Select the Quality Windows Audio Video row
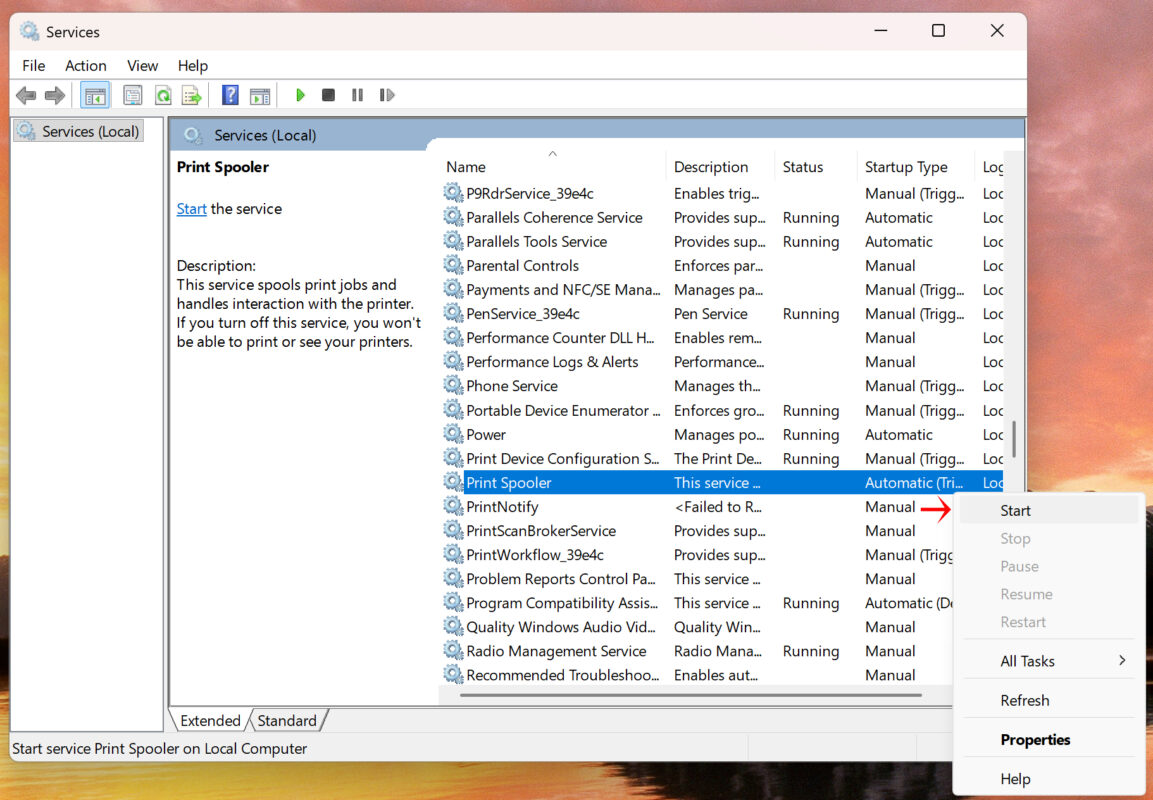Image resolution: width=1153 pixels, height=800 pixels. coord(697,626)
